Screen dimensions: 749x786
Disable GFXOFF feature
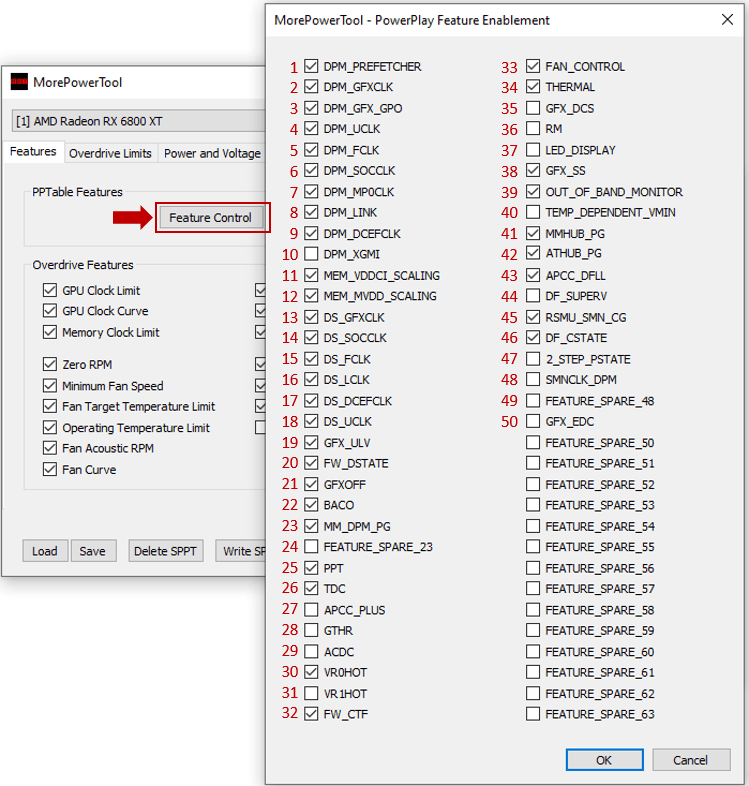(311, 484)
